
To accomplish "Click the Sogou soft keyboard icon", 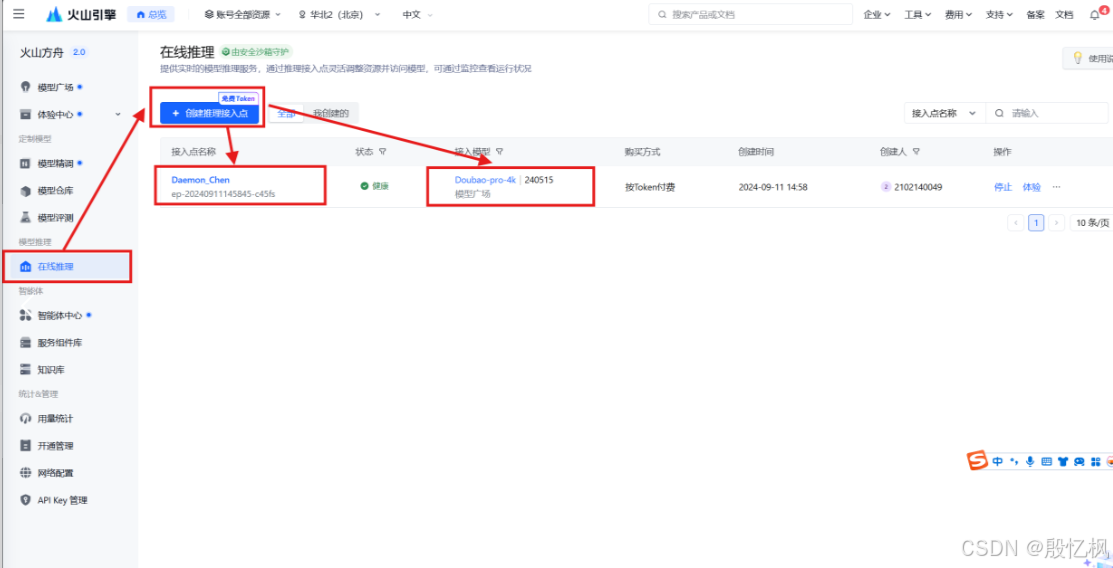I will click(x=1046, y=462).
